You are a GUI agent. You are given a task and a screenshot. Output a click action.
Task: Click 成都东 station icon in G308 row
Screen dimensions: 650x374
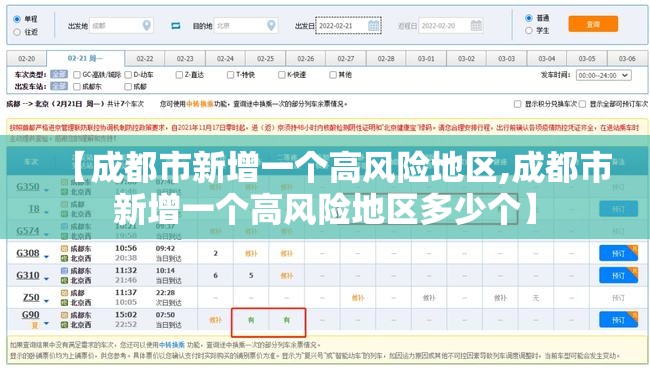pos(64,248)
